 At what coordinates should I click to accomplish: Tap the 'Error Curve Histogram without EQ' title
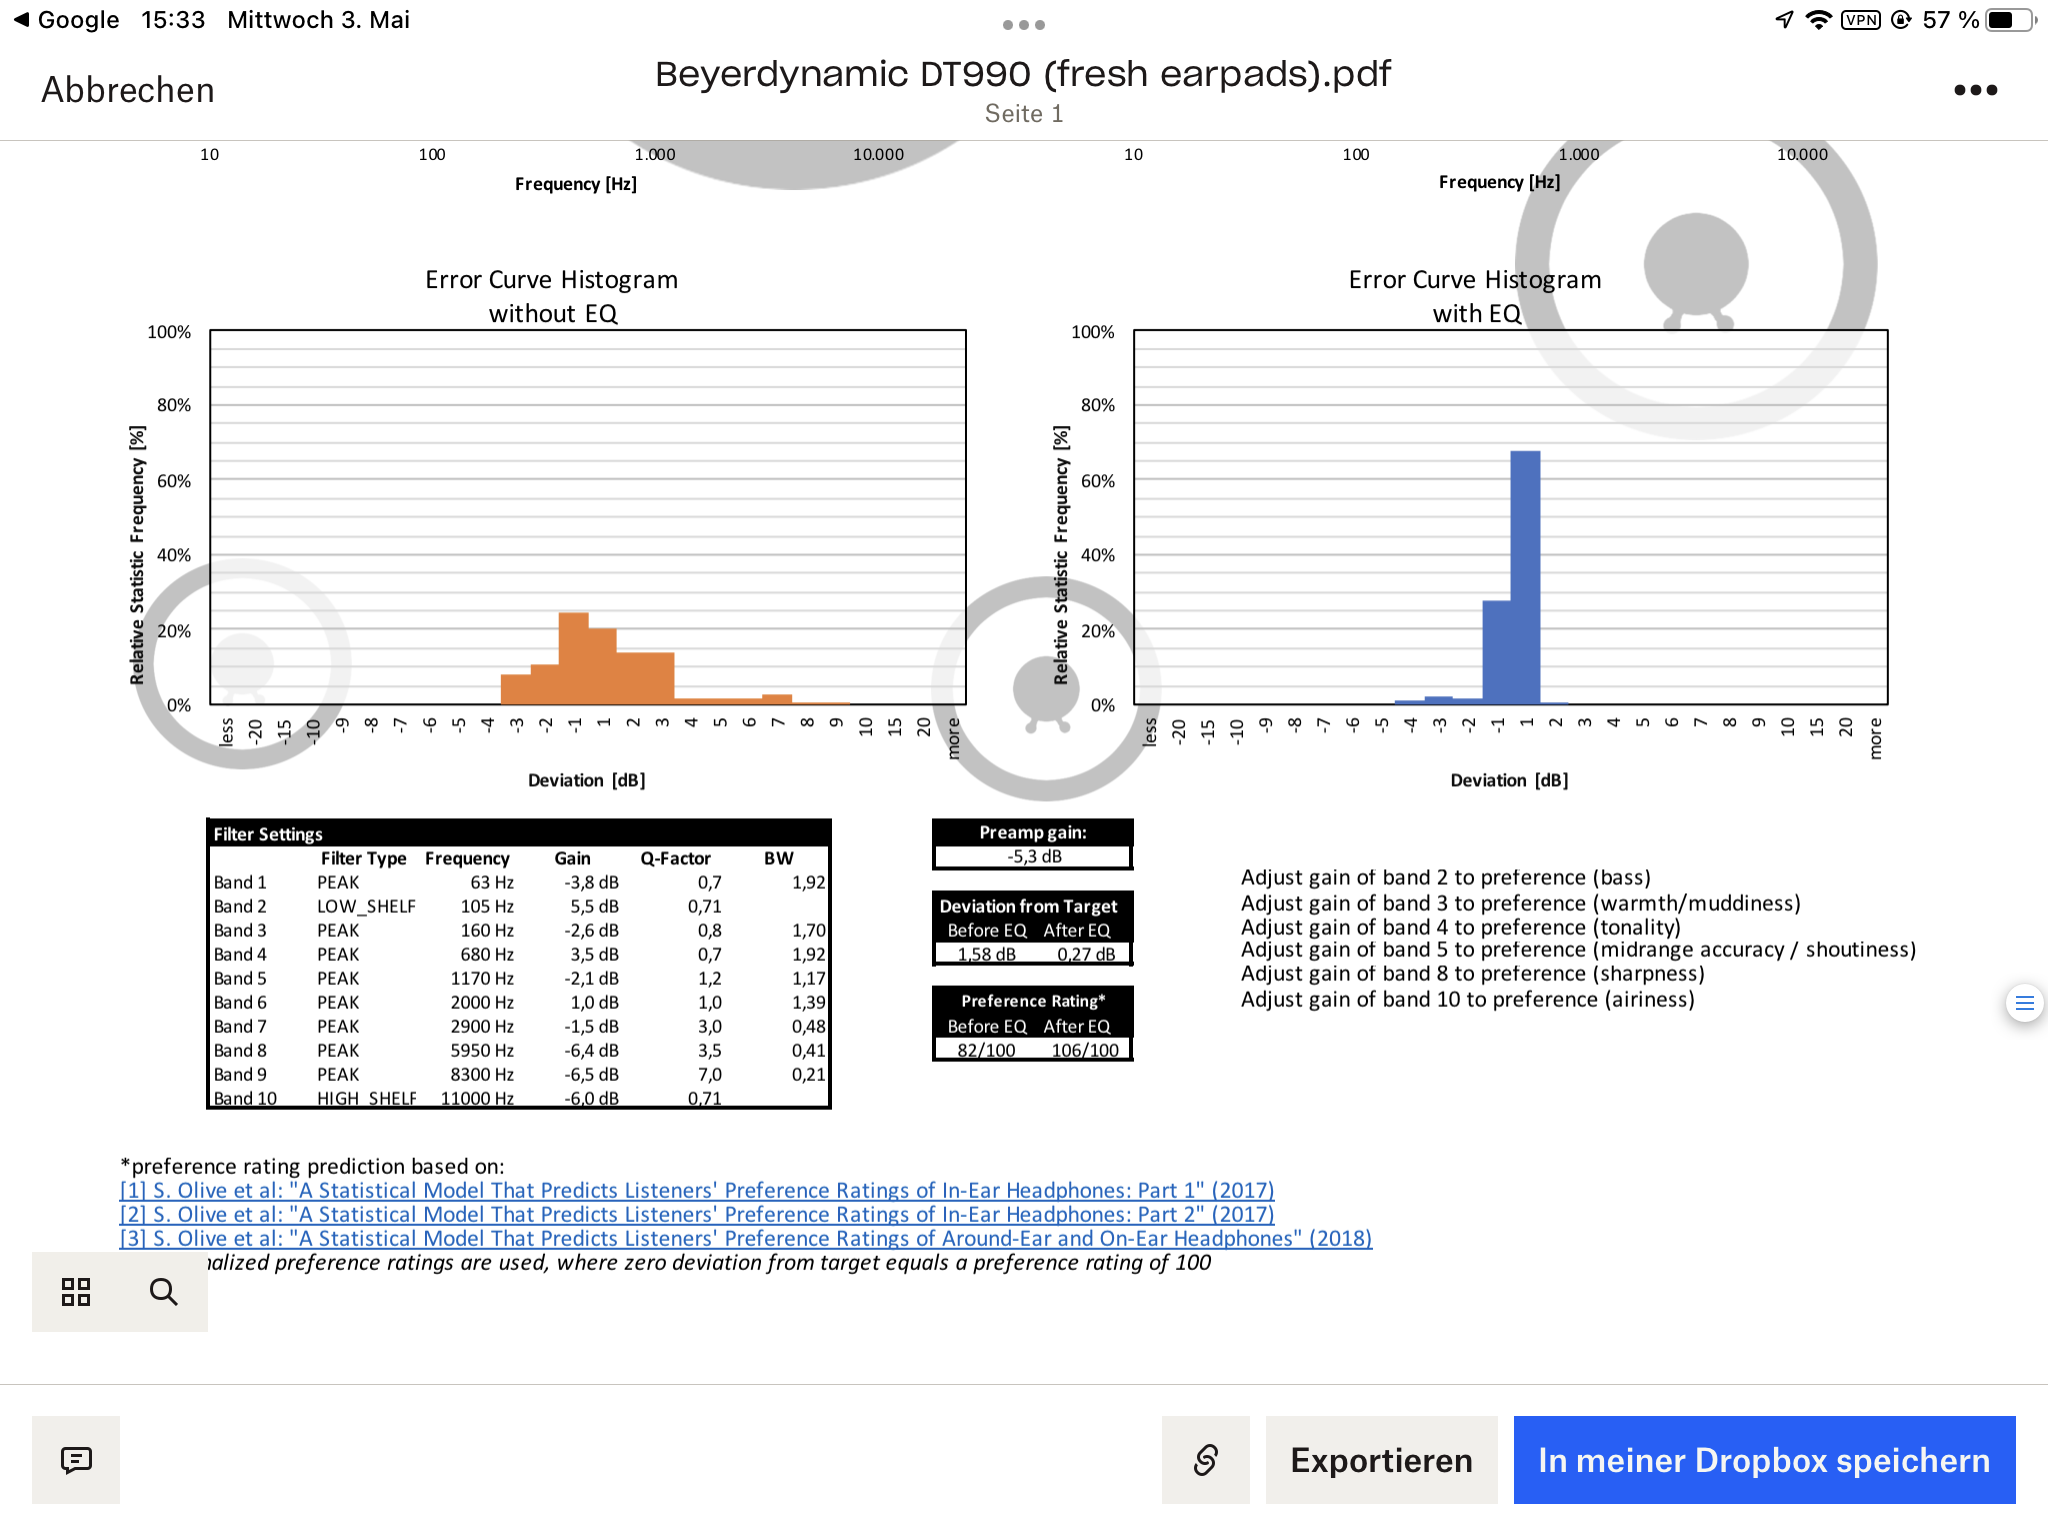[552, 296]
